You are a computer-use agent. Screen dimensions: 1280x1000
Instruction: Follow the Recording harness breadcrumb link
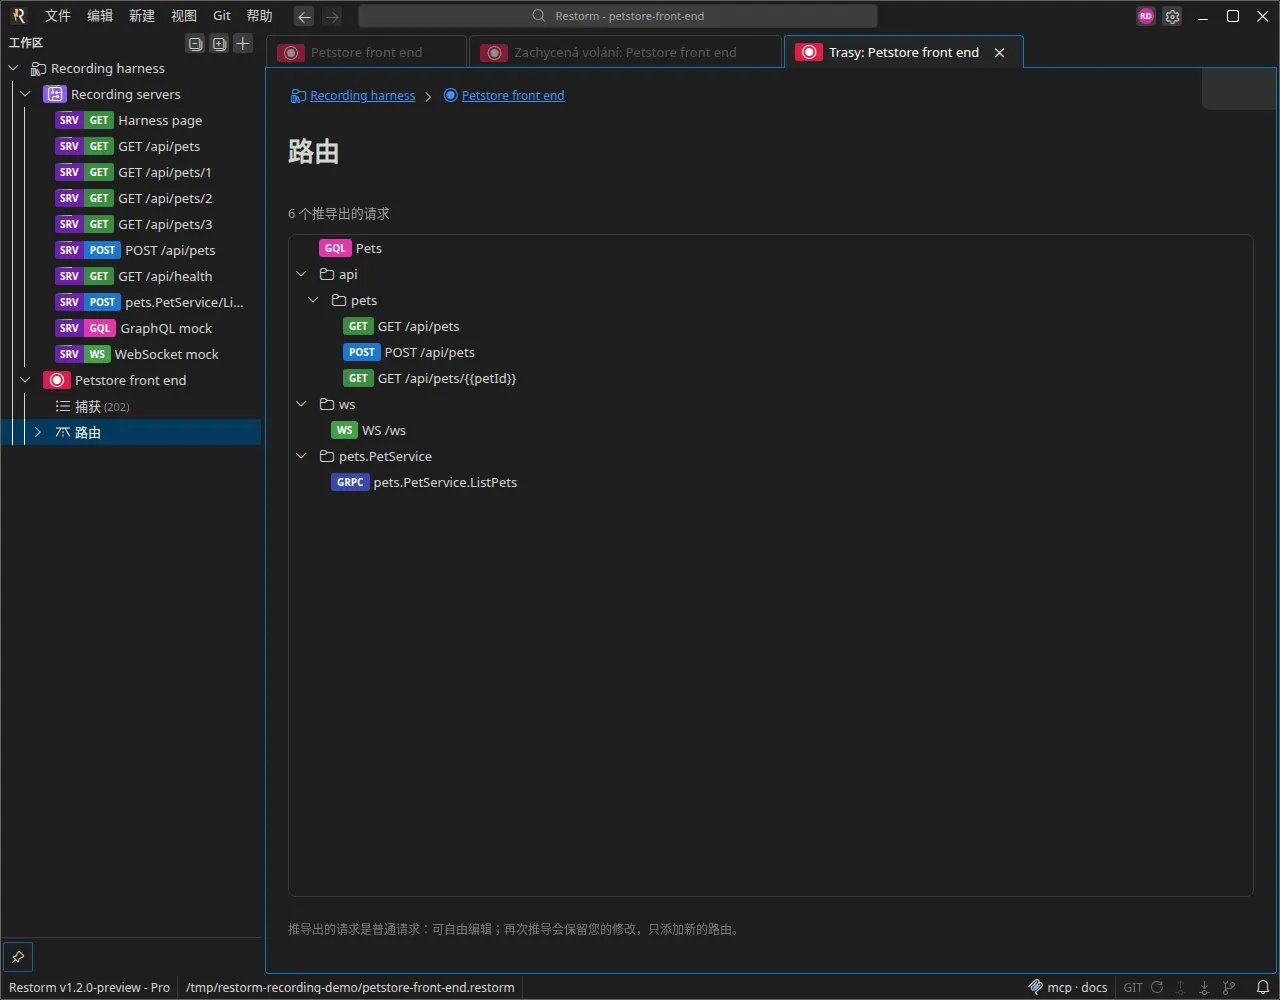(362, 96)
